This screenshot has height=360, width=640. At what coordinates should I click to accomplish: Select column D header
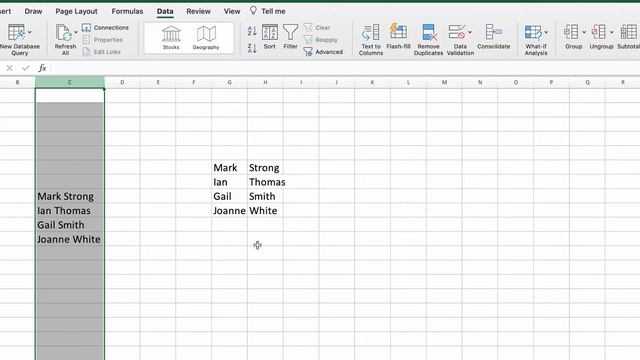[x=122, y=82]
